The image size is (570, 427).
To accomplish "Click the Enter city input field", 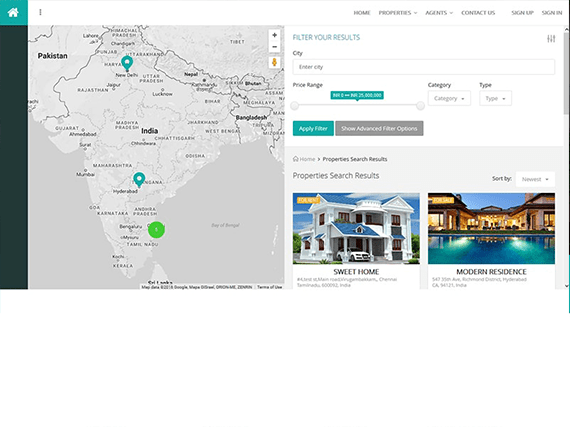I will click(424, 67).
